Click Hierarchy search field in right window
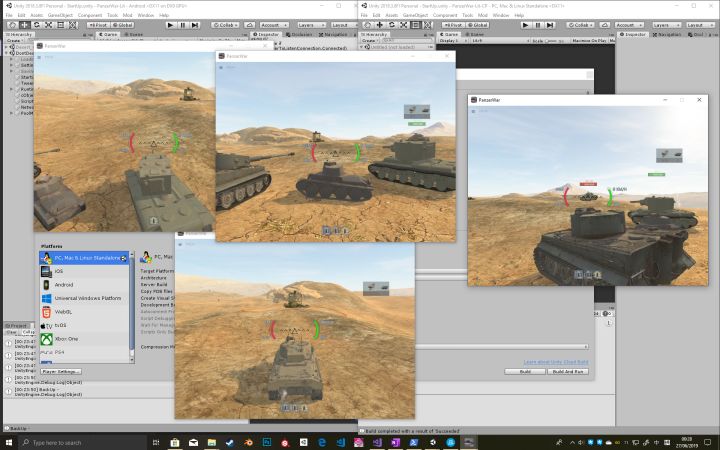Viewport: 720px width, 450px height. [407, 41]
